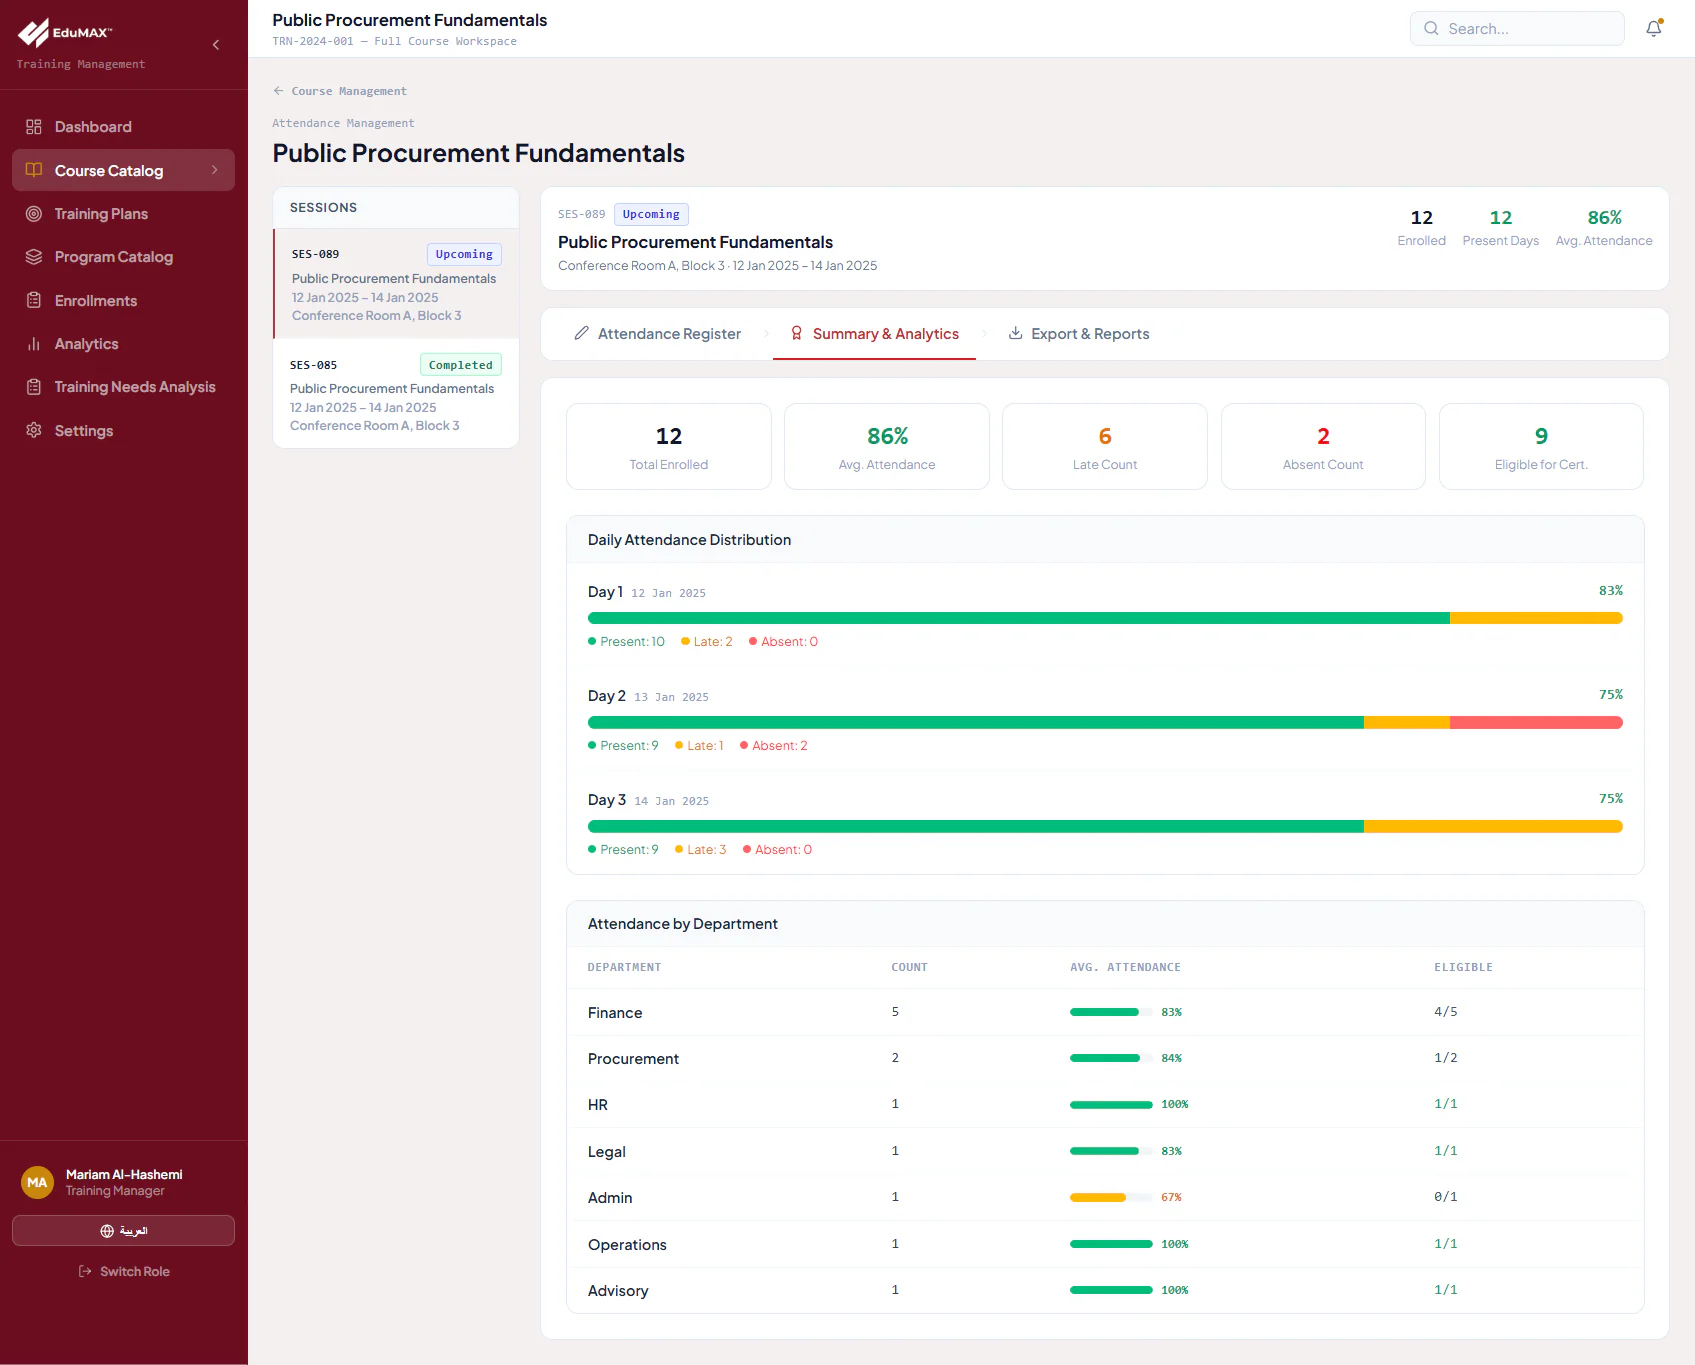Viewport: 1695px width, 1365px height.
Task: Open the Enrollments menu item
Action: tap(123, 300)
